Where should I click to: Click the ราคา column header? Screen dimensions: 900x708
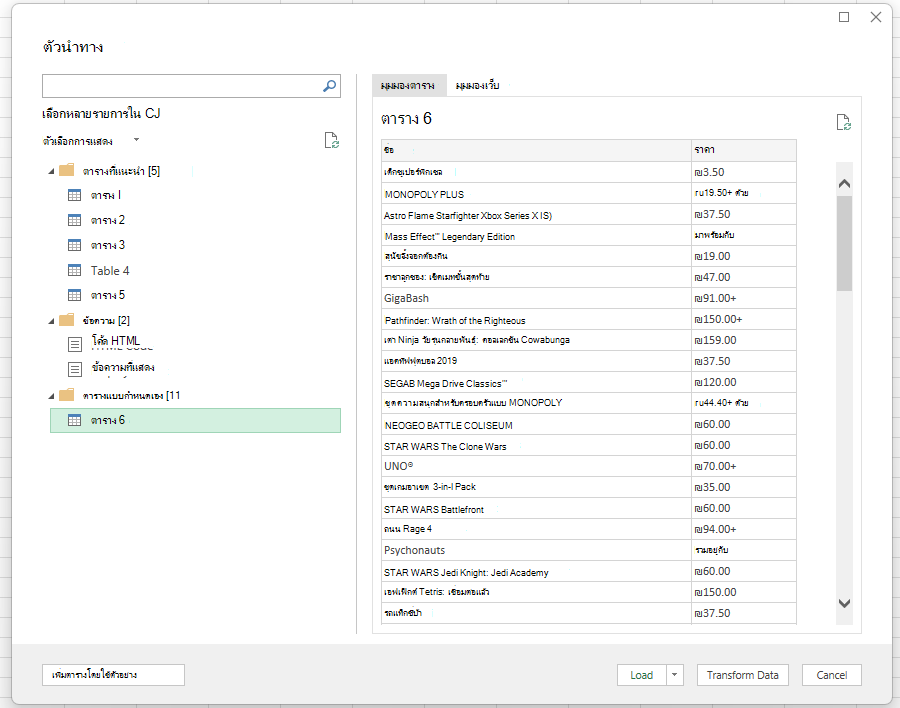click(744, 150)
